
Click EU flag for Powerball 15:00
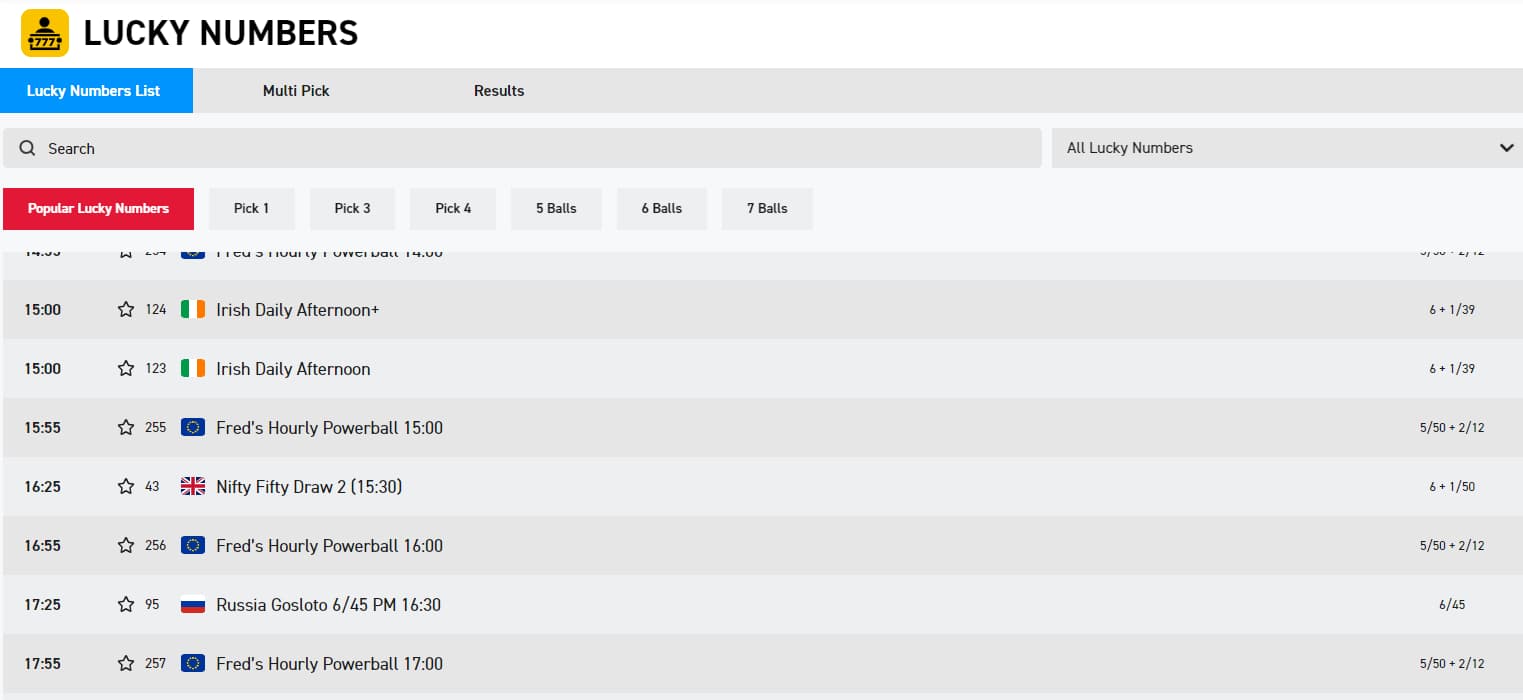[x=193, y=428]
